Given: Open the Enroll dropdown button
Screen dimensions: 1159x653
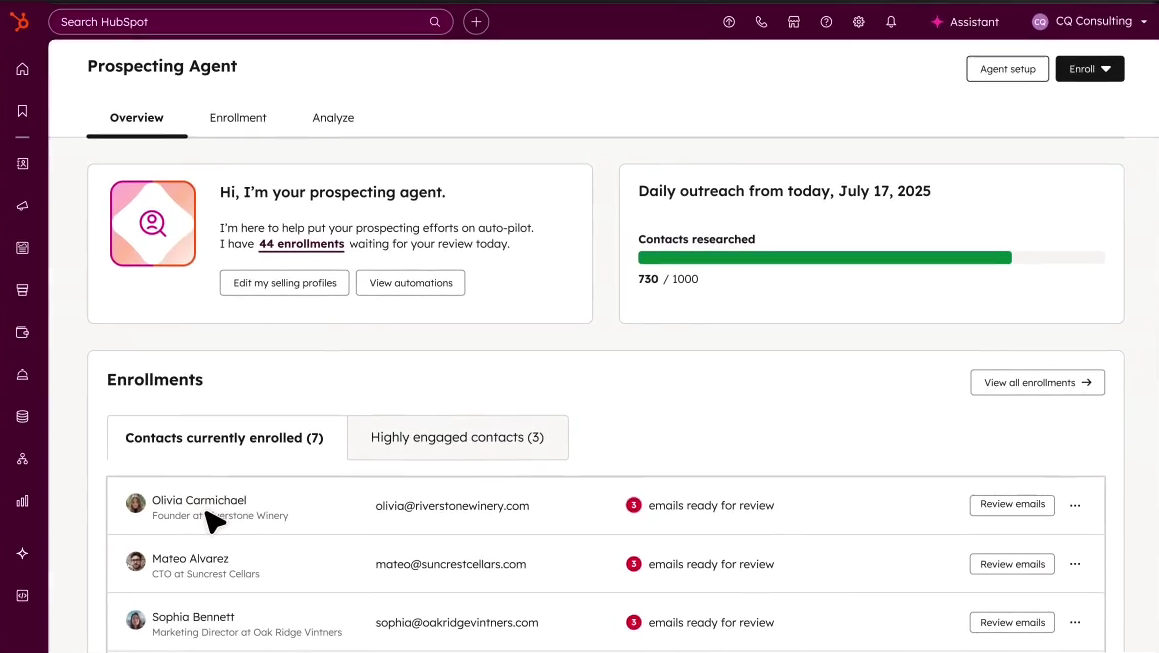Looking at the screenshot, I should pyautogui.click(x=1090, y=69).
